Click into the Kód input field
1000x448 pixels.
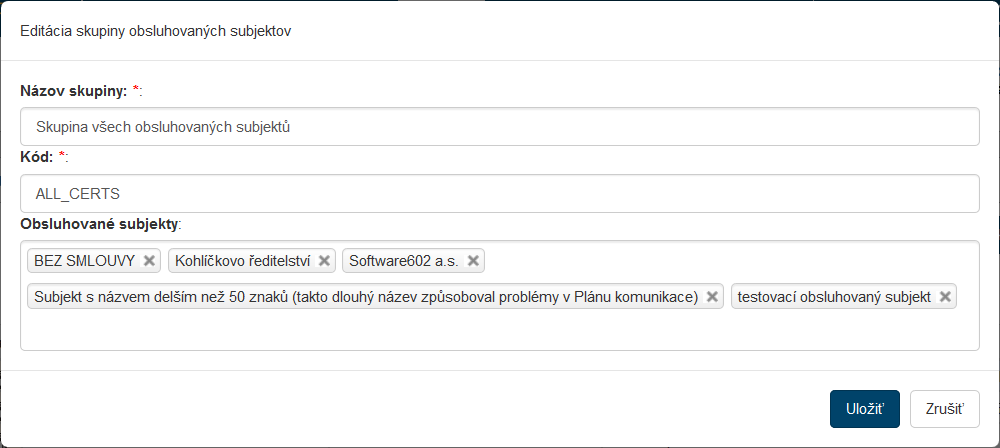[499, 194]
